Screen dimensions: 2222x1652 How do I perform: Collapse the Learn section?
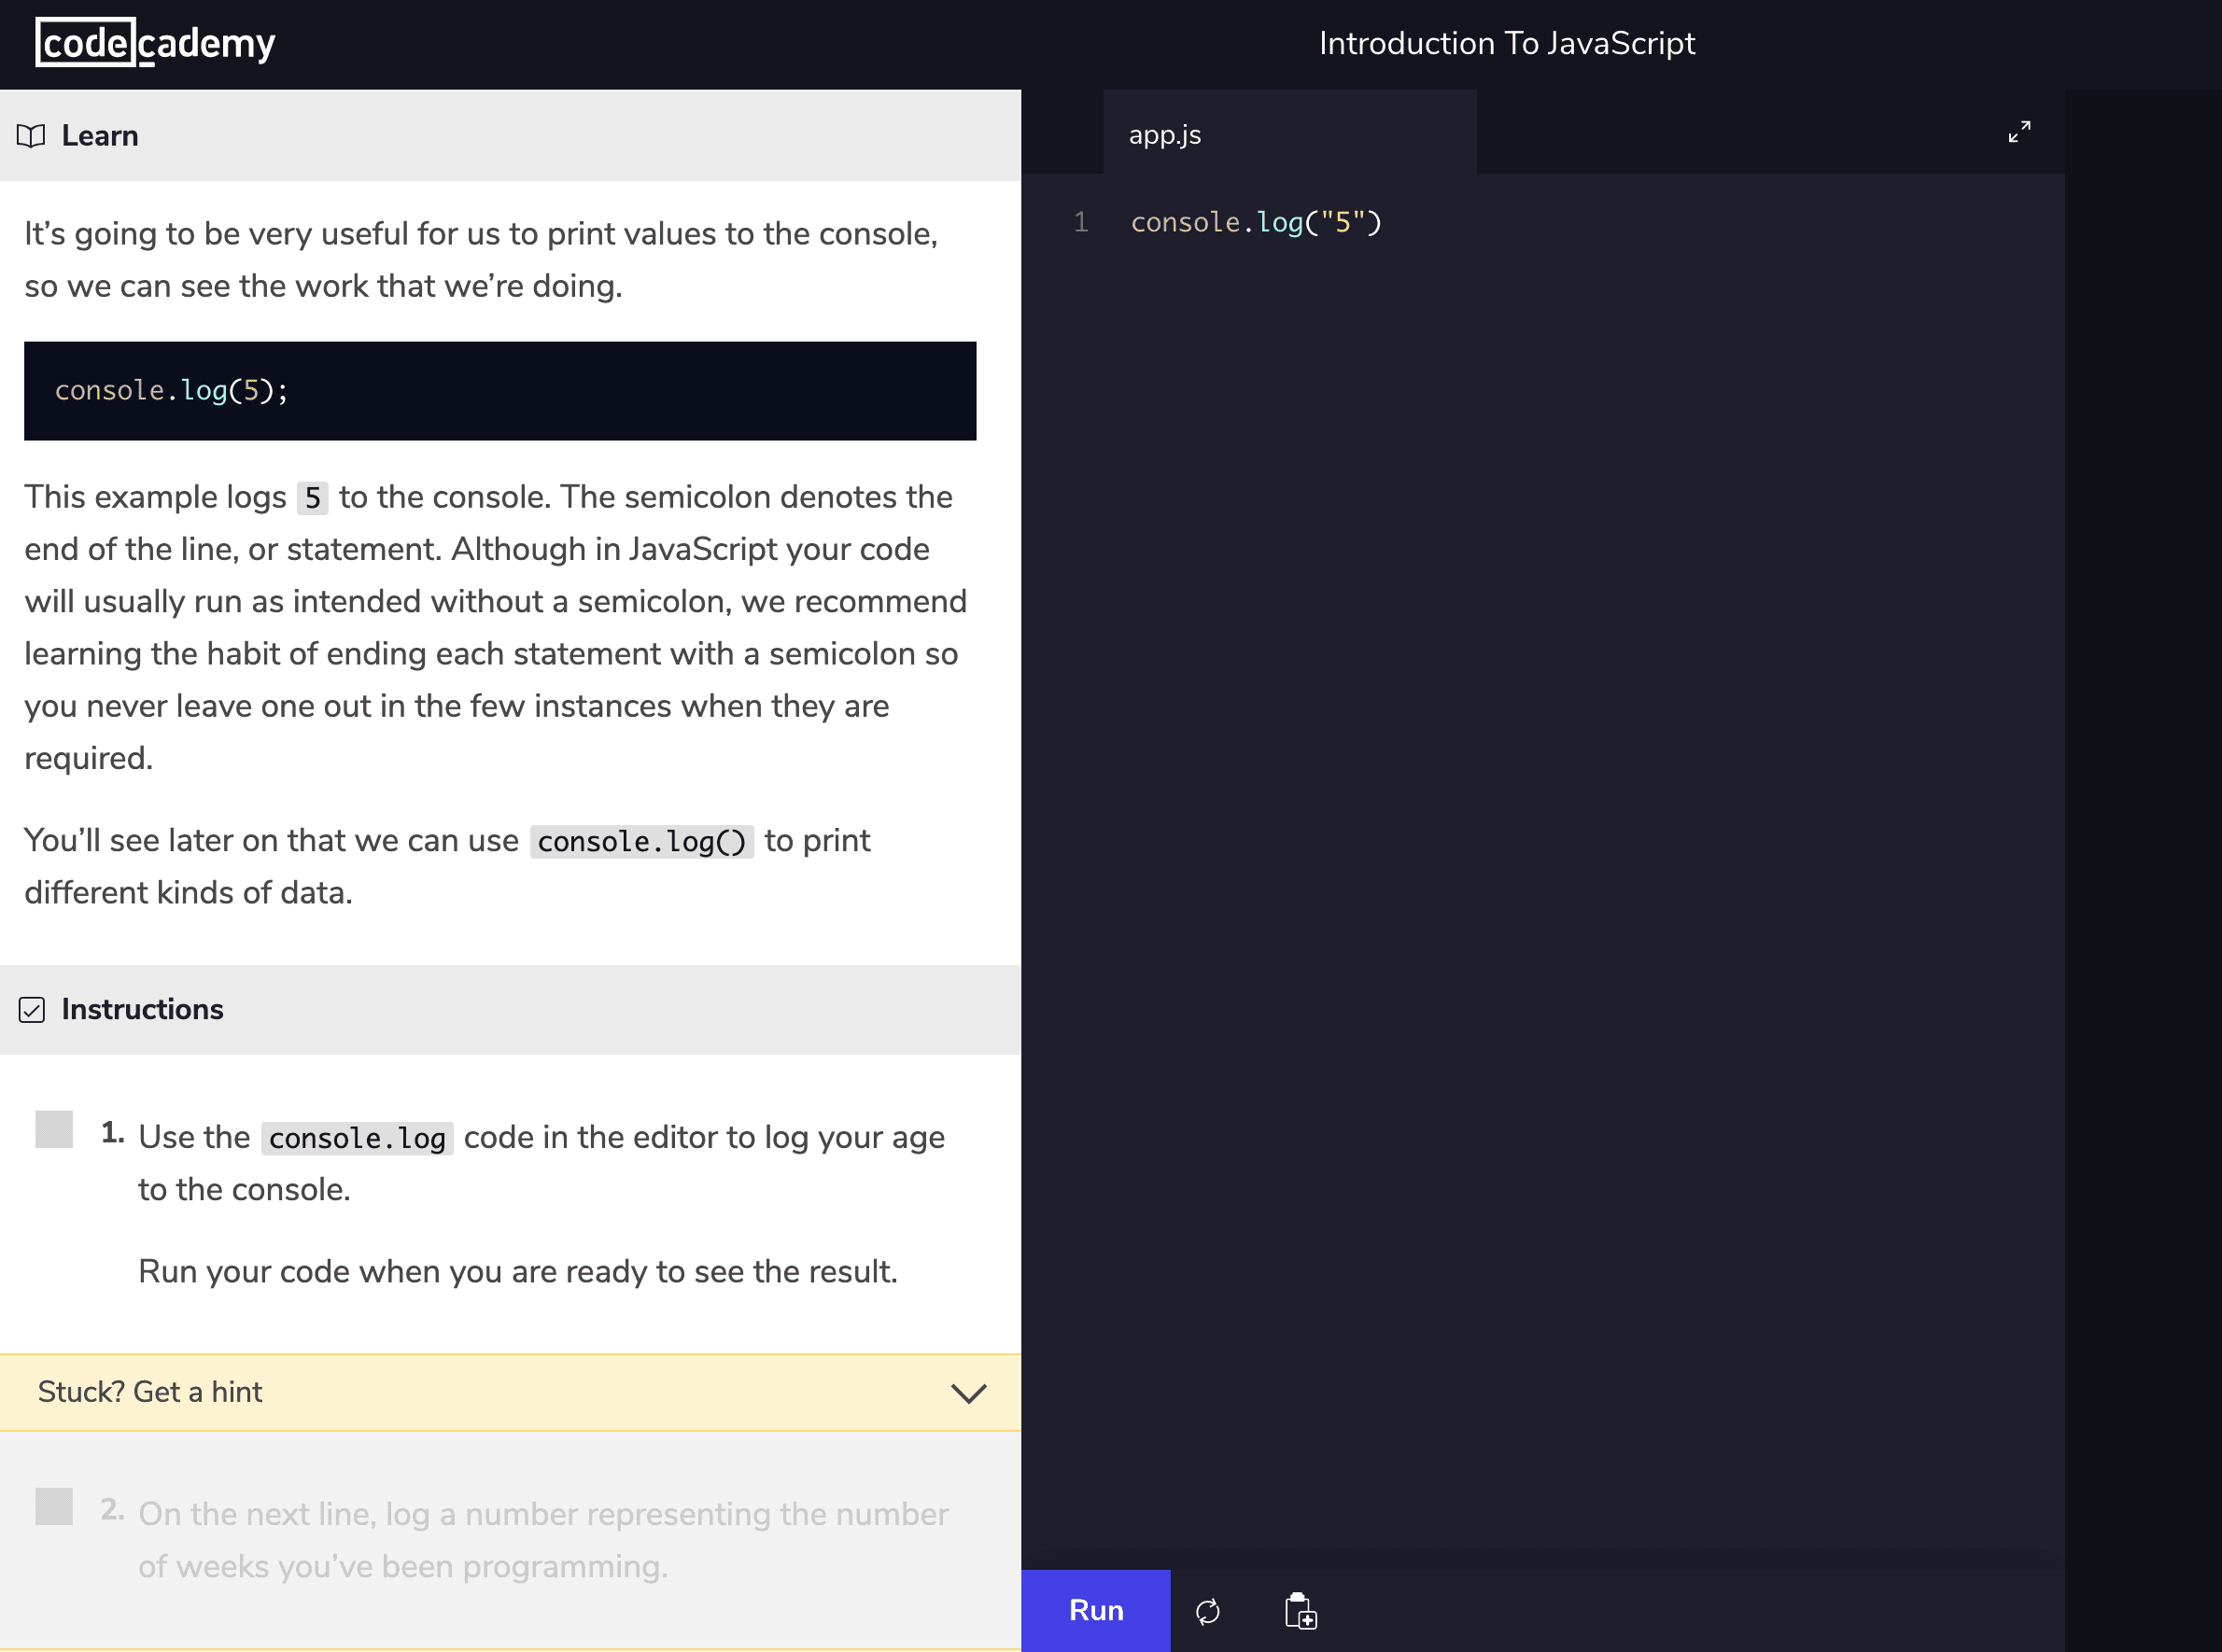(x=99, y=135)
